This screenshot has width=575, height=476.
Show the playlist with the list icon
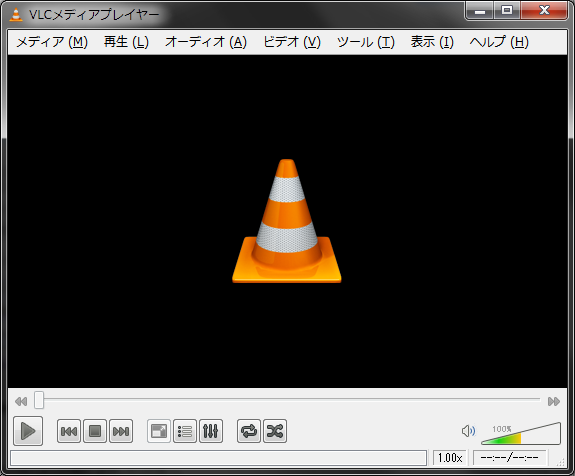185,431
